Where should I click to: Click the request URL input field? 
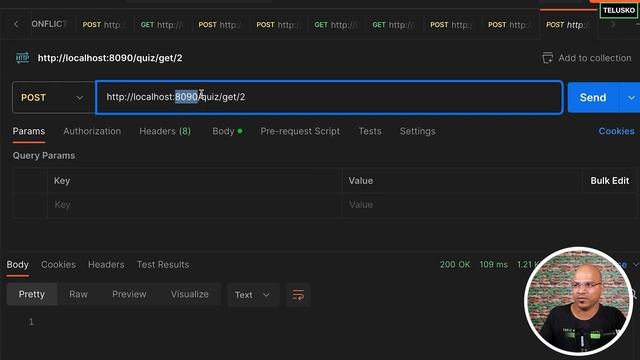coord(329,97)
